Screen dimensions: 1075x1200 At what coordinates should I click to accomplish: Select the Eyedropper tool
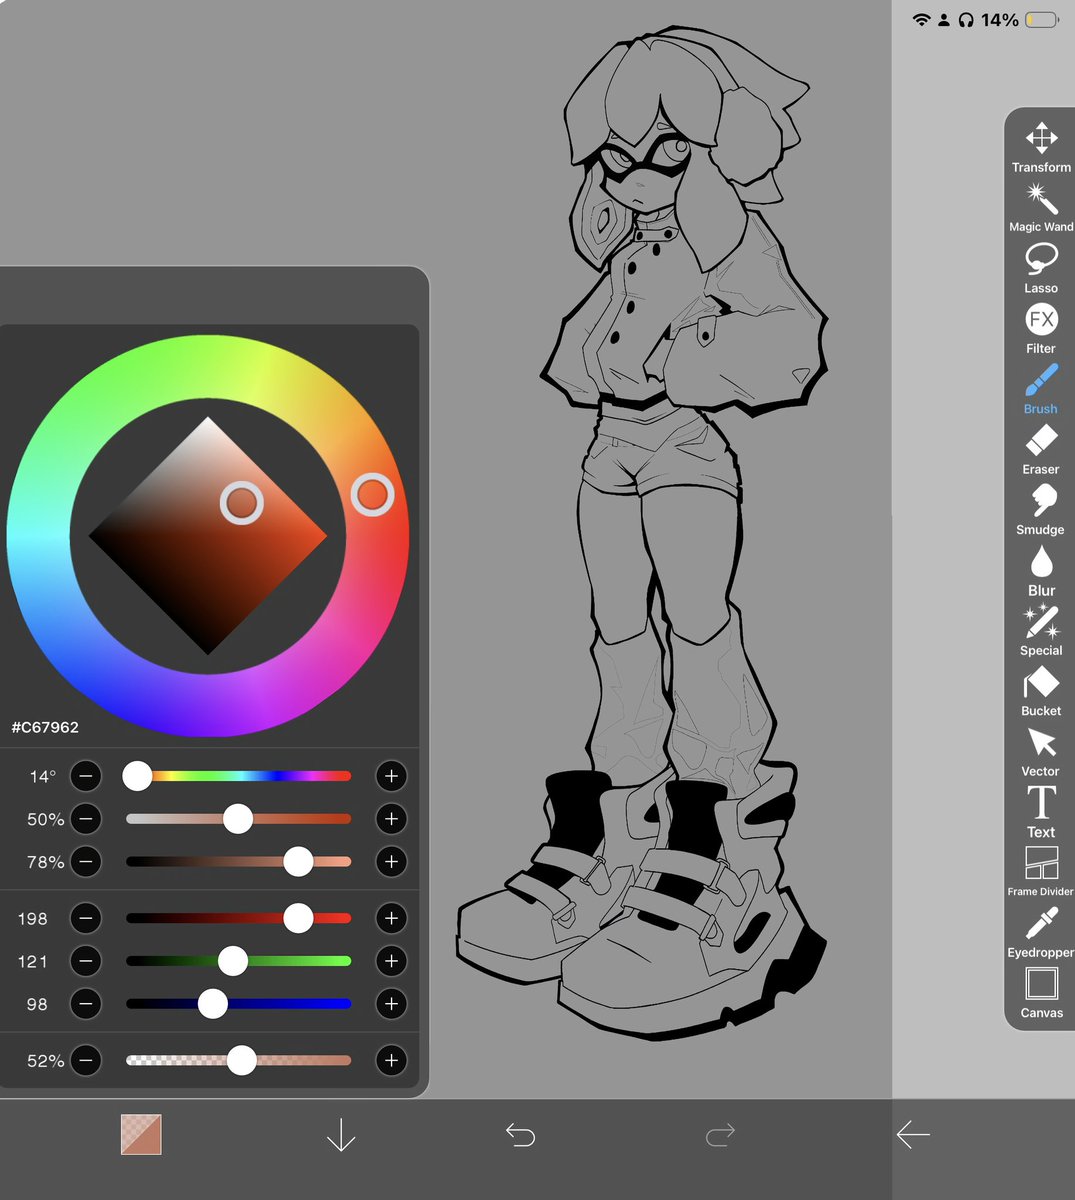pyautogui.click(x=1041, y=933)
